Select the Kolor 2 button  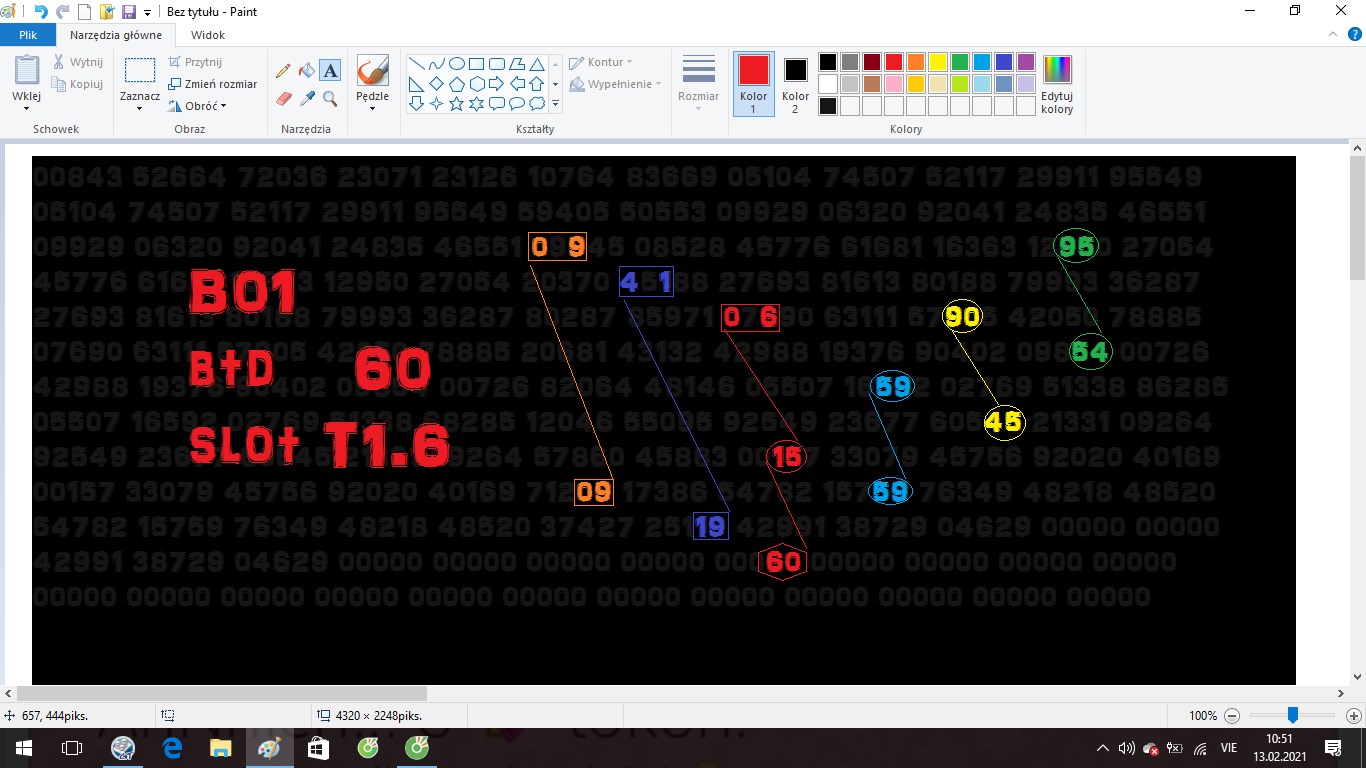pyautogui.click(x=796, y=84)
